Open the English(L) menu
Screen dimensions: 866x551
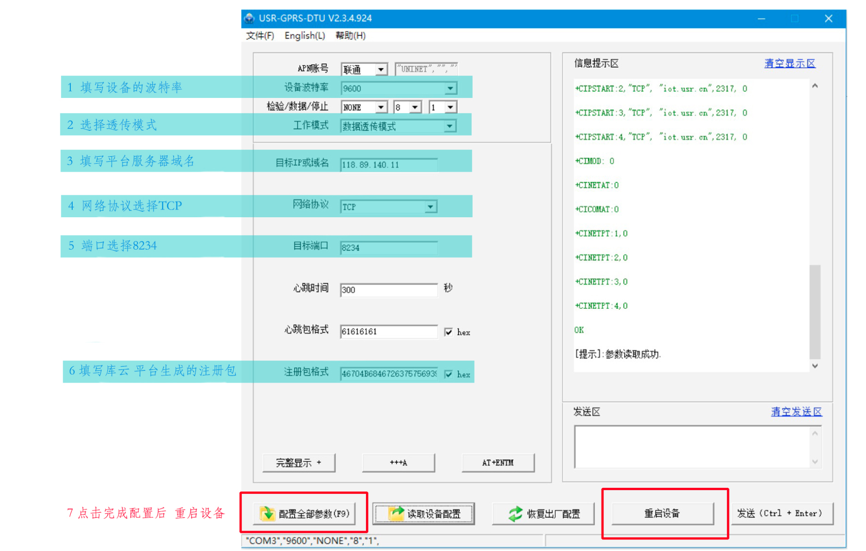[x=304, y=36]
